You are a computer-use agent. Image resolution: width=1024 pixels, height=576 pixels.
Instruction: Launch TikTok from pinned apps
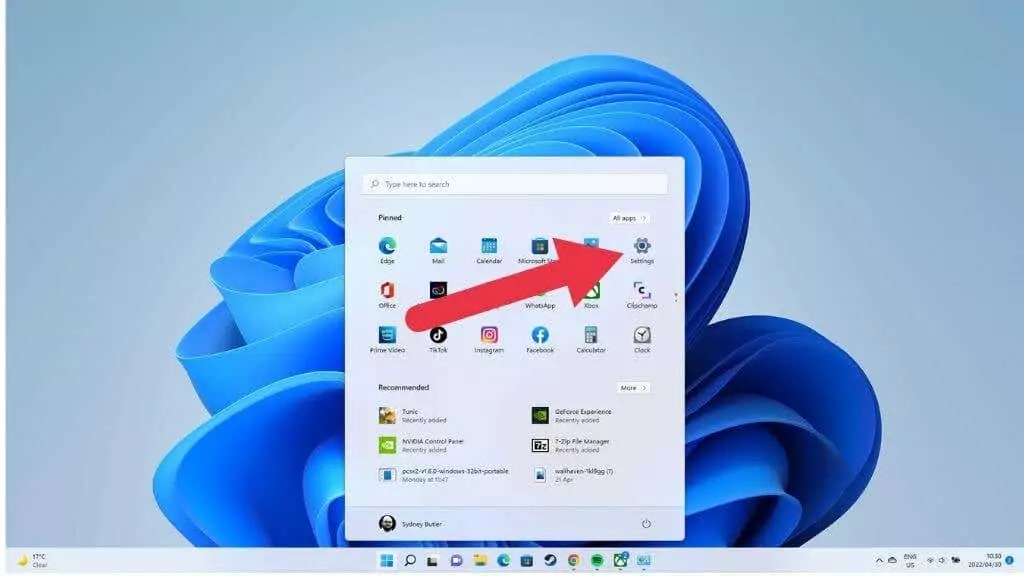click(x=438, y=340)
